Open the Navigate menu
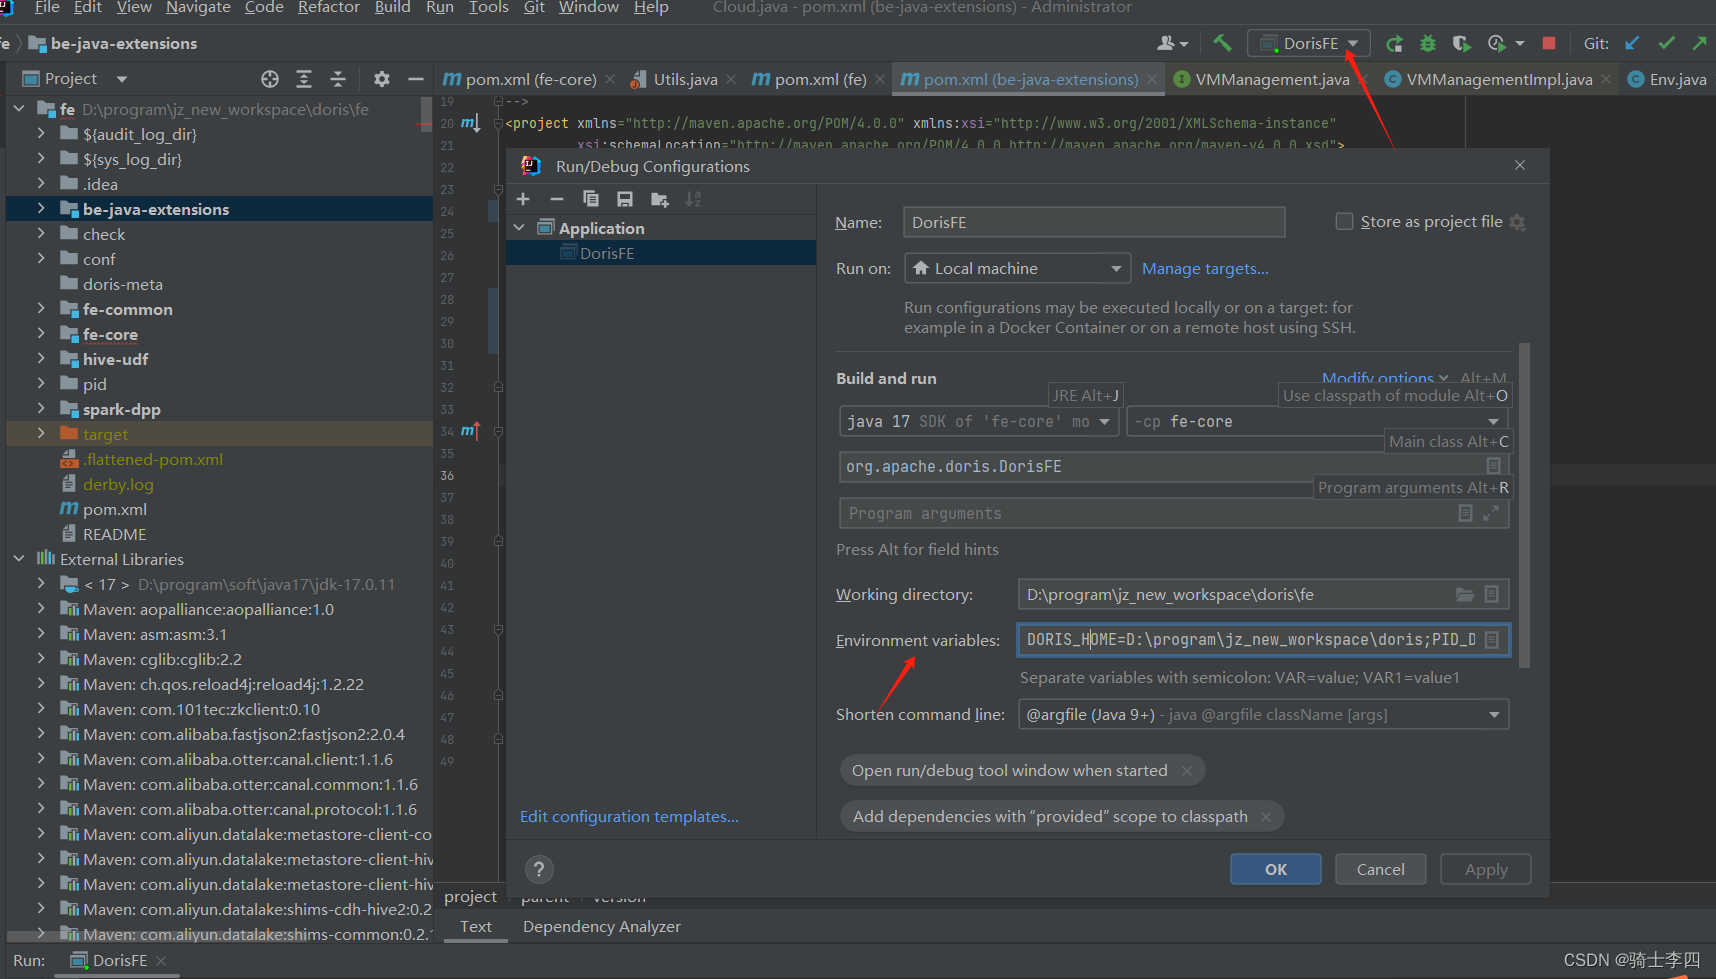The width and height of the screenshot is (1716, 979). [x=198, y=8]
